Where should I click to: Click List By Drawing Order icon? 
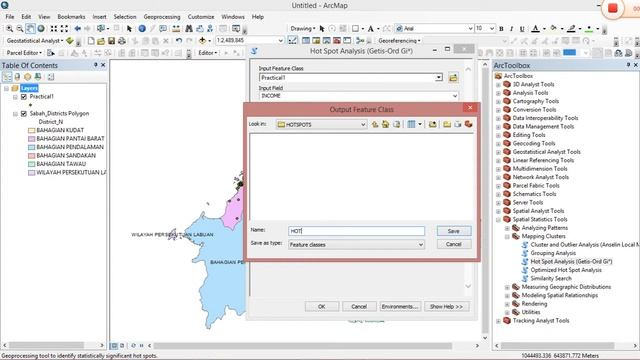(x=7, y=77)
